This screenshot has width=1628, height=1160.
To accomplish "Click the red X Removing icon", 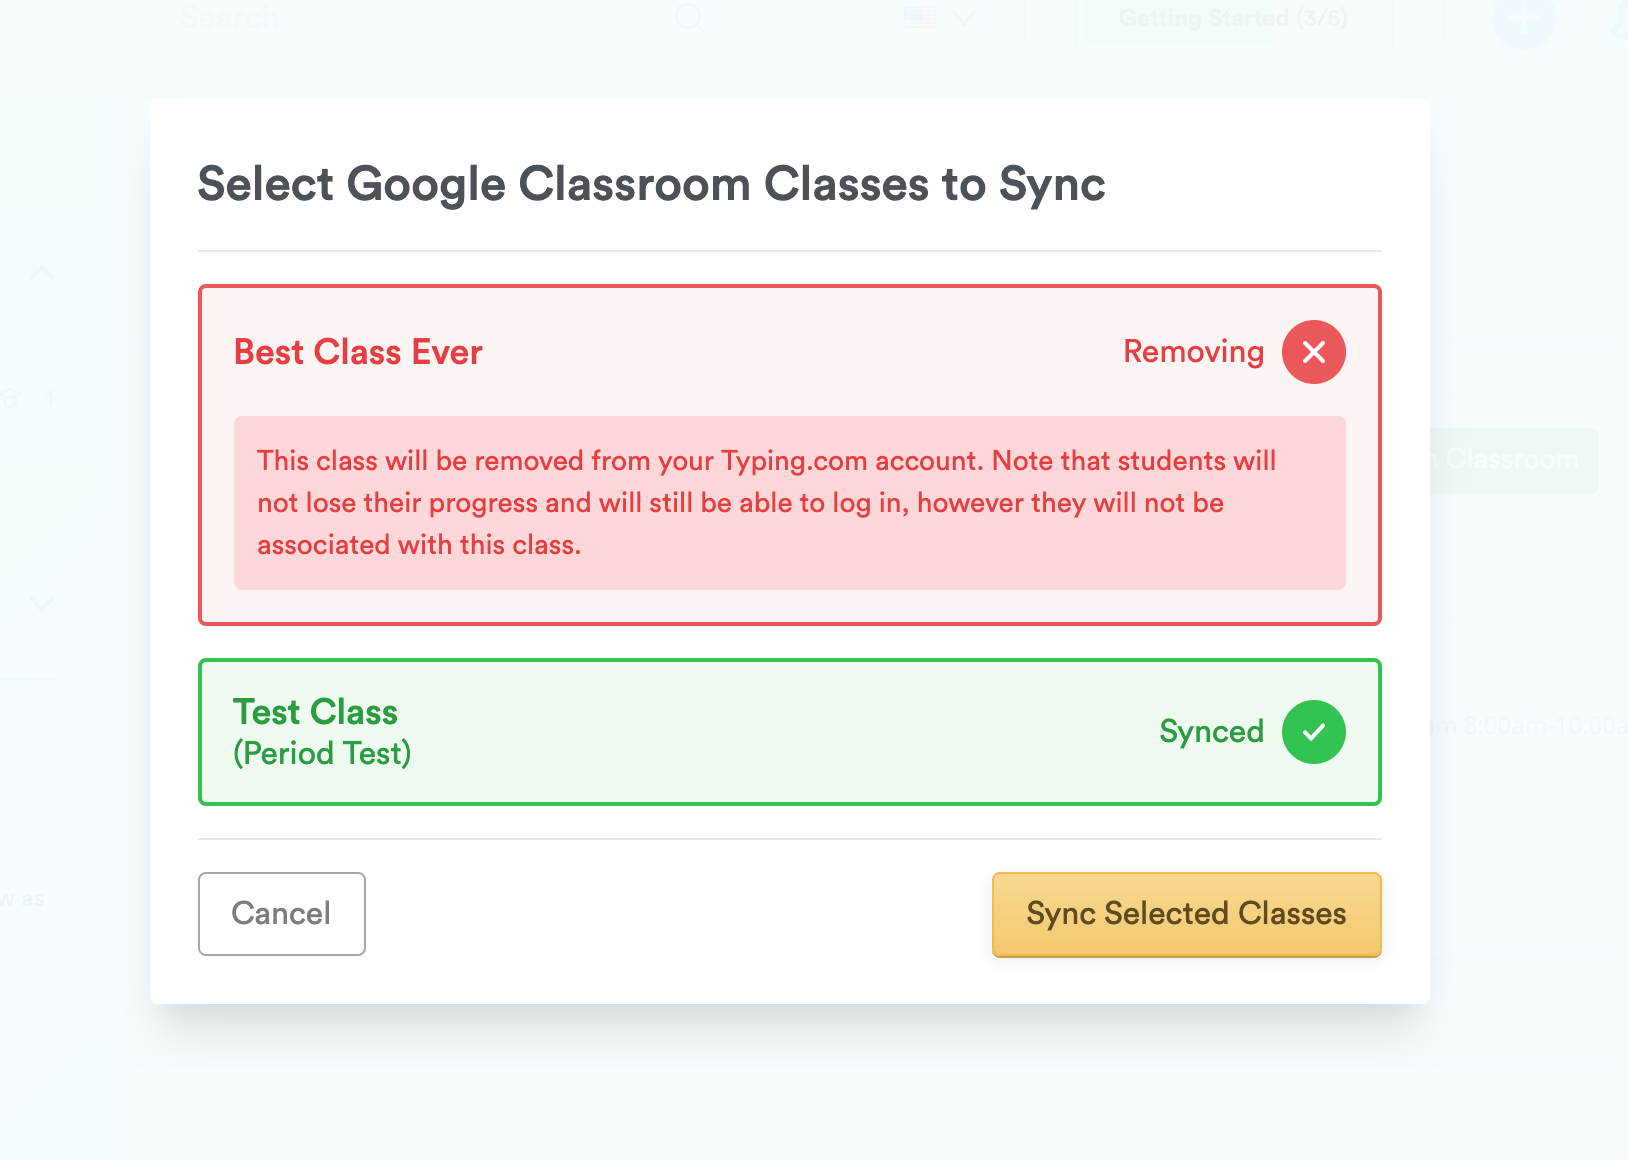I will 1313,352.
